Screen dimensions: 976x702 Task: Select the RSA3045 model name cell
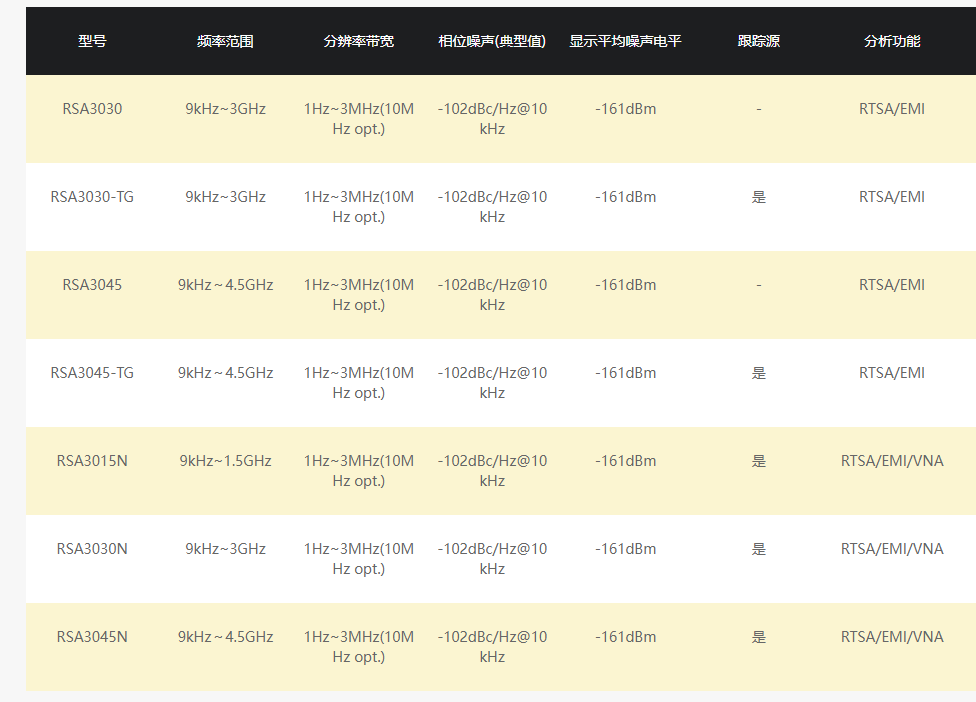click(92, 285)
